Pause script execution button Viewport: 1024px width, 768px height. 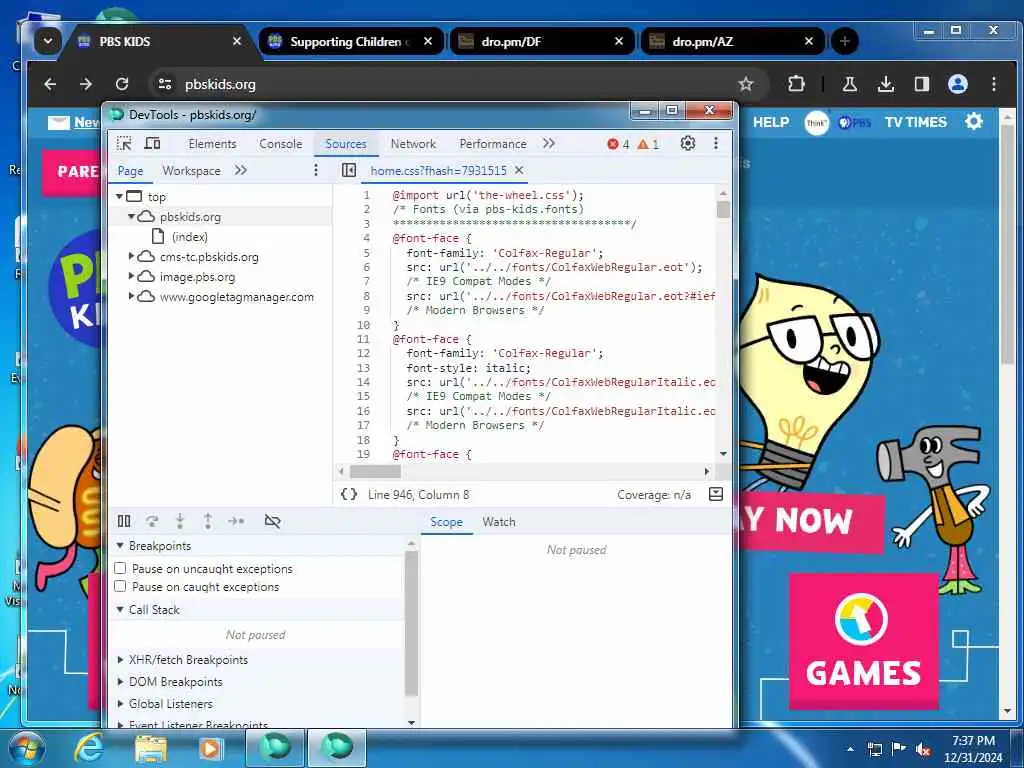[124, 520]
